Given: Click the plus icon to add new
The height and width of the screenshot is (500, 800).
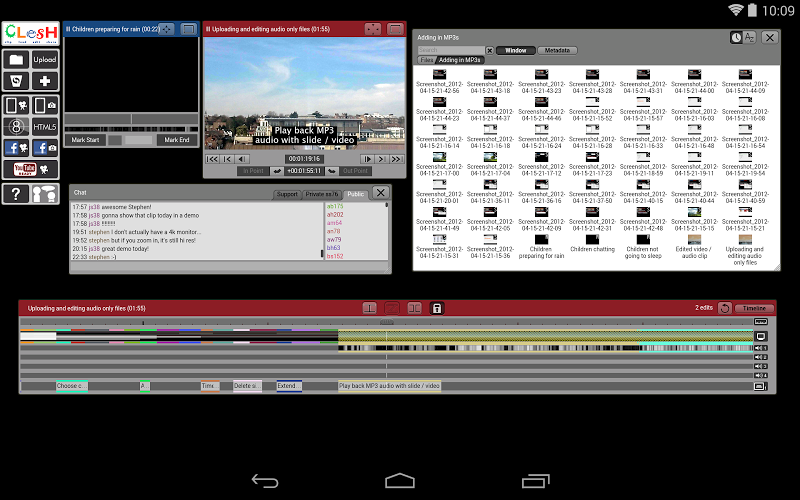Looking at the screenshot, I should pos(45,81).
